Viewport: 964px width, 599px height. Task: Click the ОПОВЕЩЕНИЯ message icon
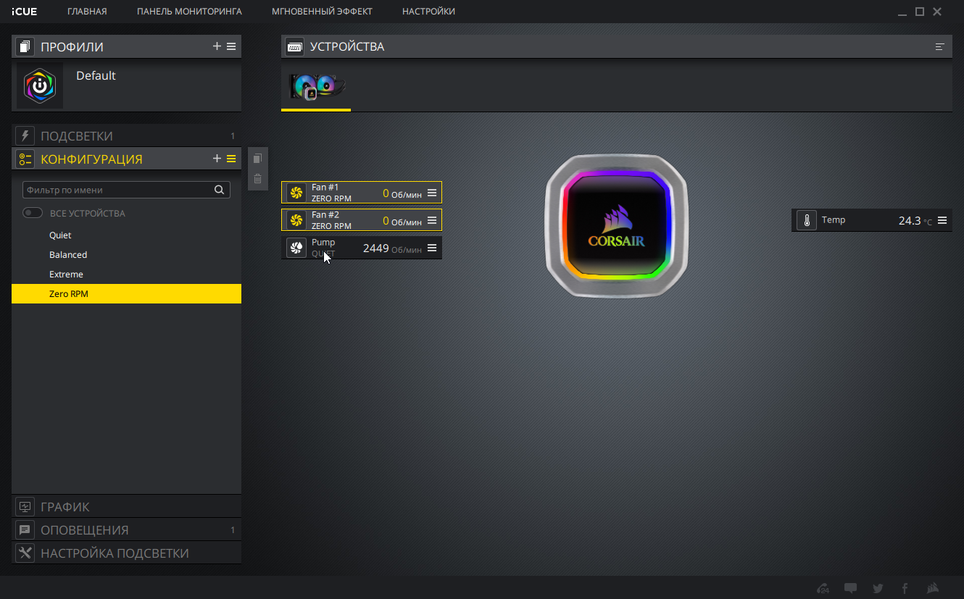tap(25, 530)
